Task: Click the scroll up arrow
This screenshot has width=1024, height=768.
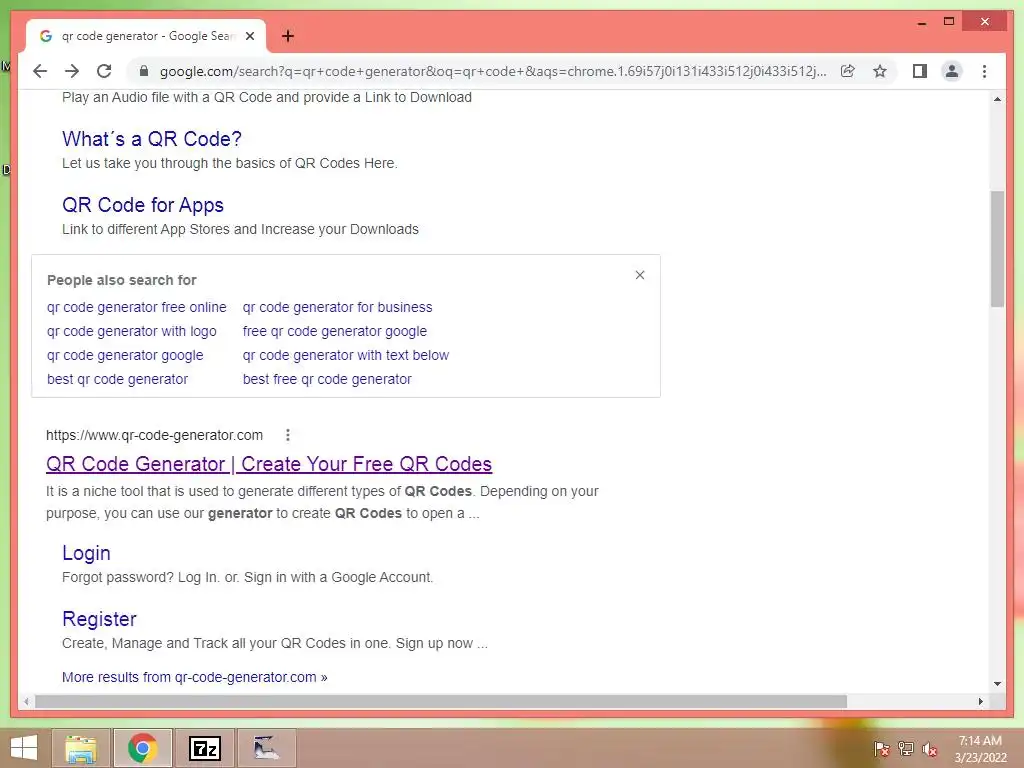Action: (997, 99)
